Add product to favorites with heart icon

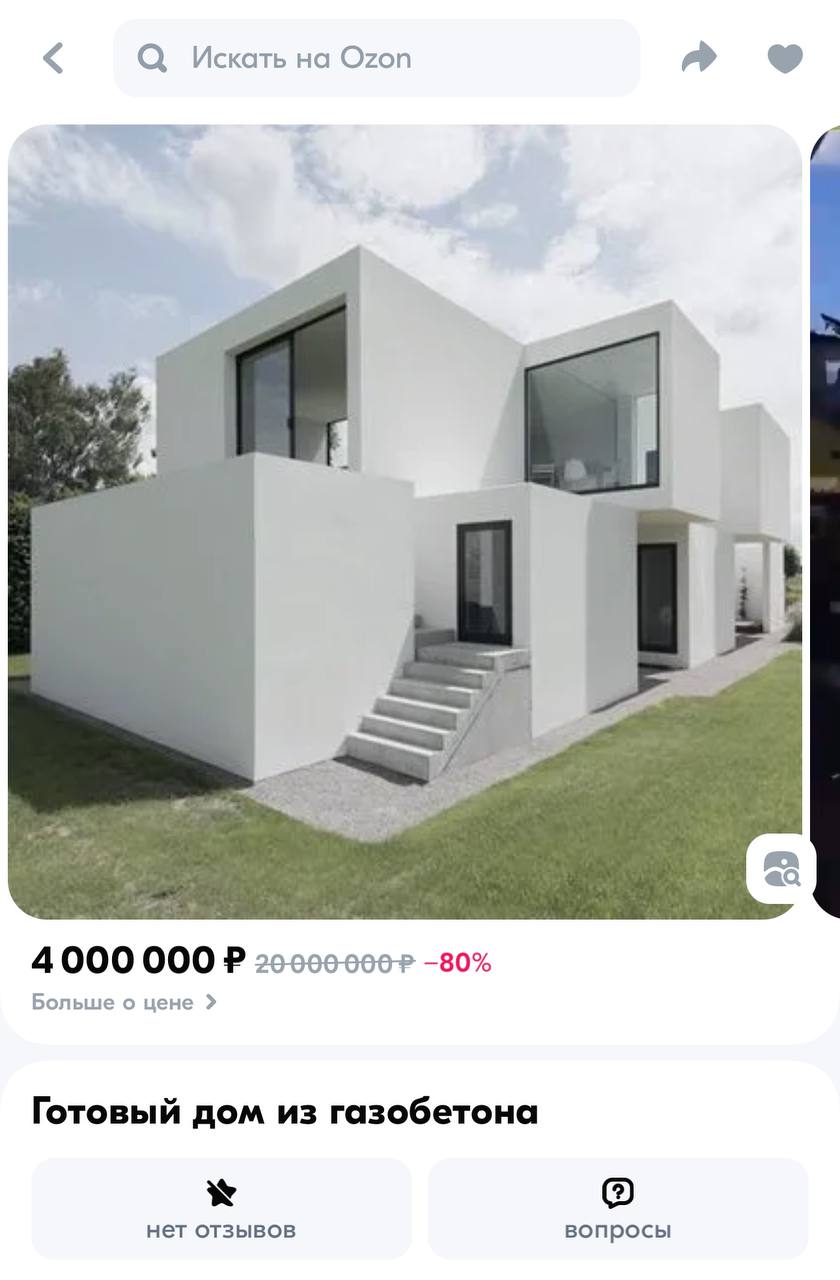pyautogui.click(x=785, y=59)
